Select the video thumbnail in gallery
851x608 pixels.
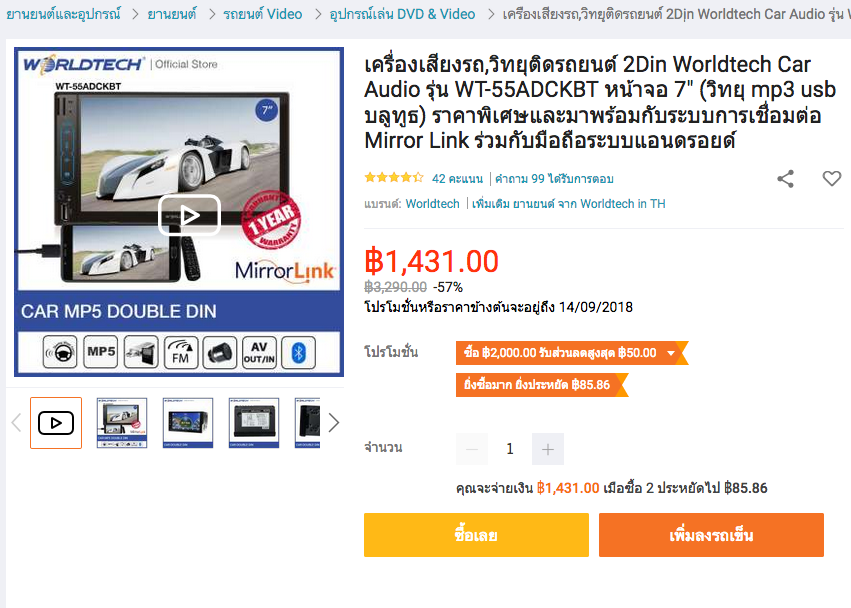[x=56, y=423]
